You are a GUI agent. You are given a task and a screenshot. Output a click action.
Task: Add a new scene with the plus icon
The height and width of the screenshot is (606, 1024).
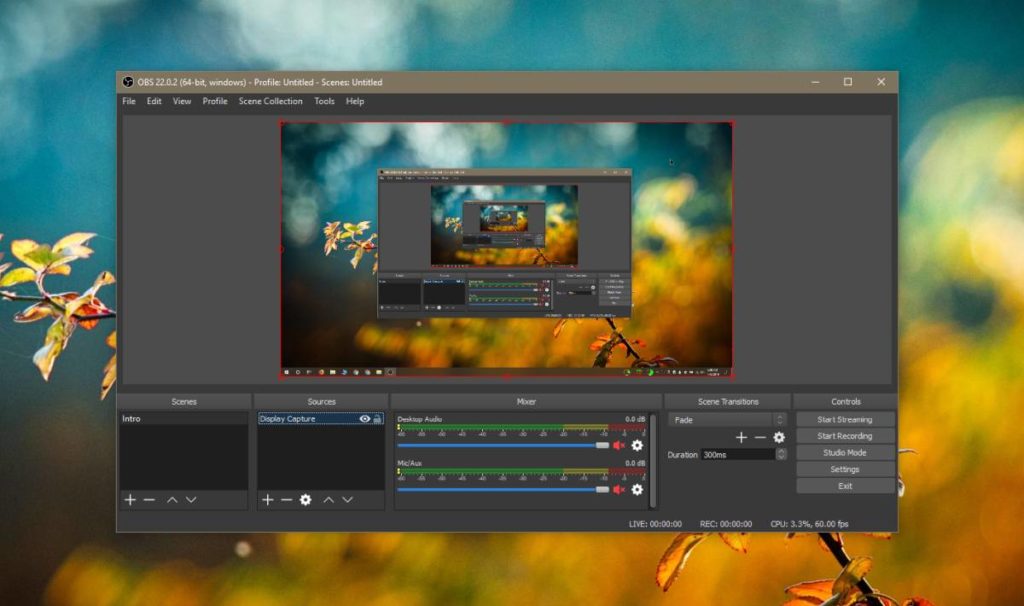[x=130, y=499]
